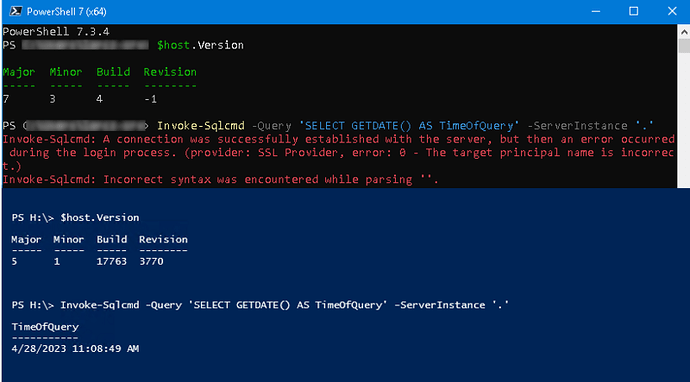Click the green Revision column header
This screenshot has width=690, height=382.
pos(170,72)
